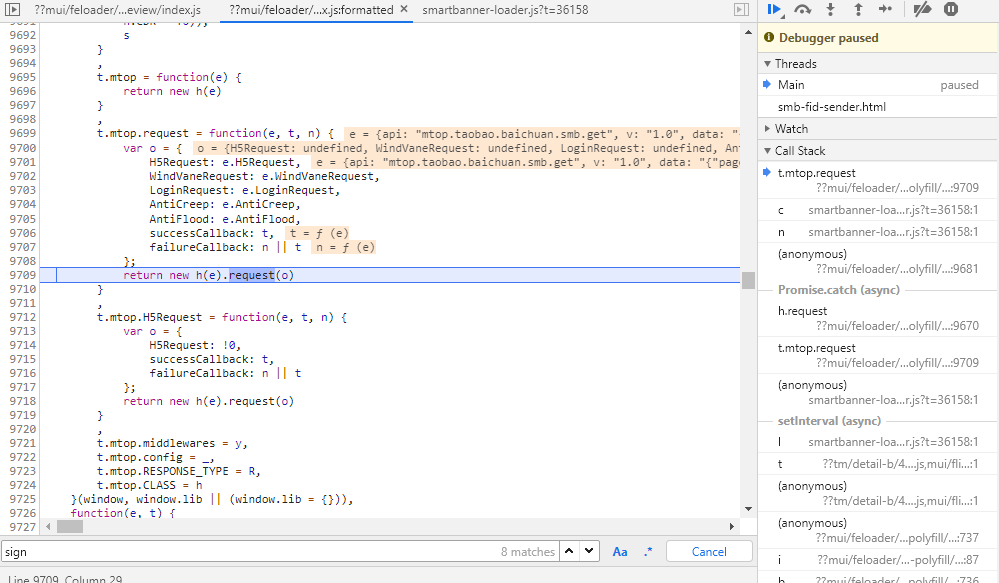The image size is (999, 583).
Task: Step over next function call
Action: click(802, 10)
